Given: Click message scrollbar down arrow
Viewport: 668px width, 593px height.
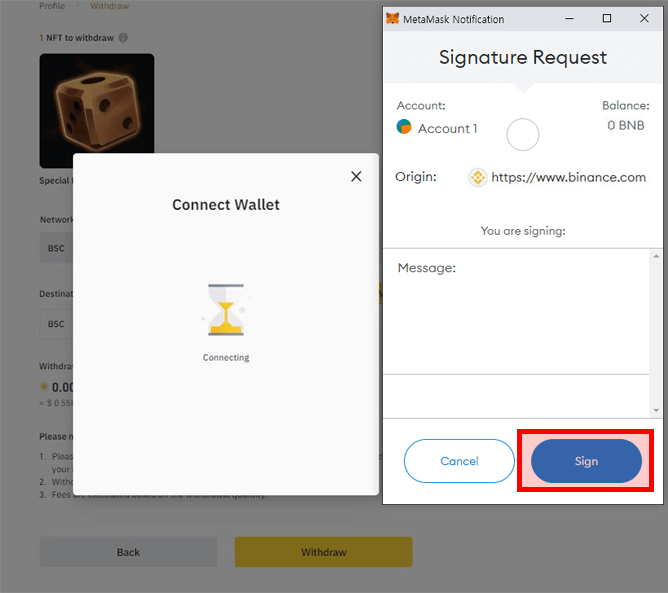Looking at the screenshot, I should tap(656, 410).
